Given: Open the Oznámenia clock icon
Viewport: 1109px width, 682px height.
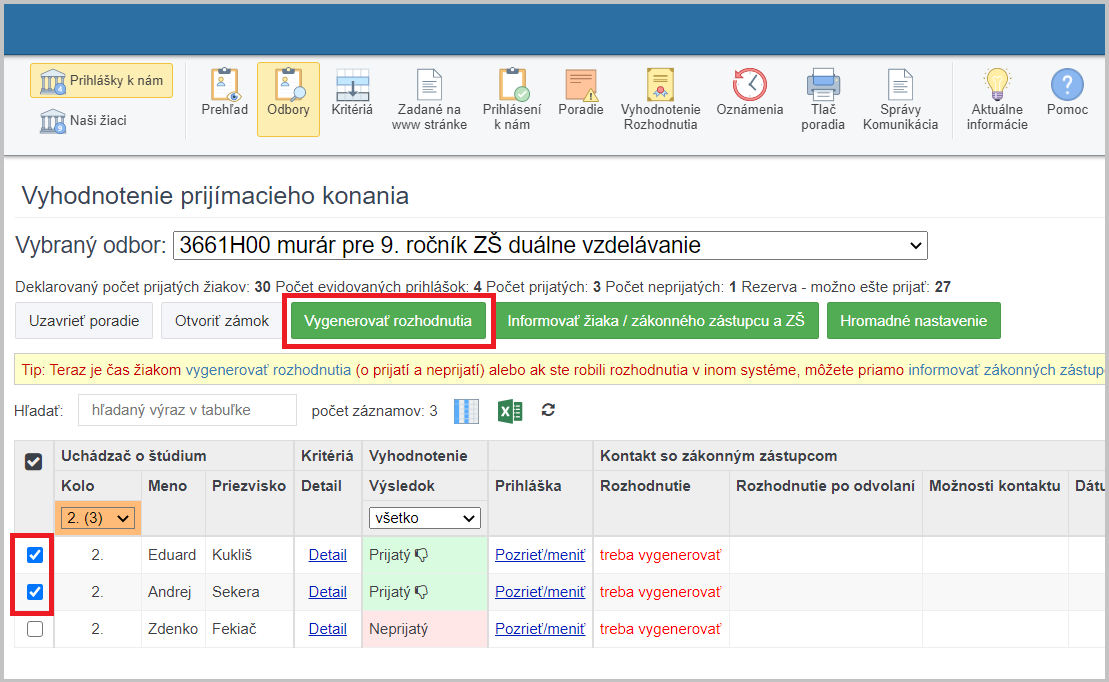Looking at the screenshot, I should tap(750, 93).
